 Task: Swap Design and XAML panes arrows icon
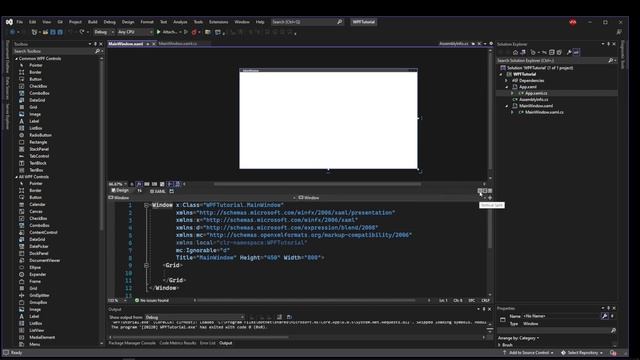point(140,191)
